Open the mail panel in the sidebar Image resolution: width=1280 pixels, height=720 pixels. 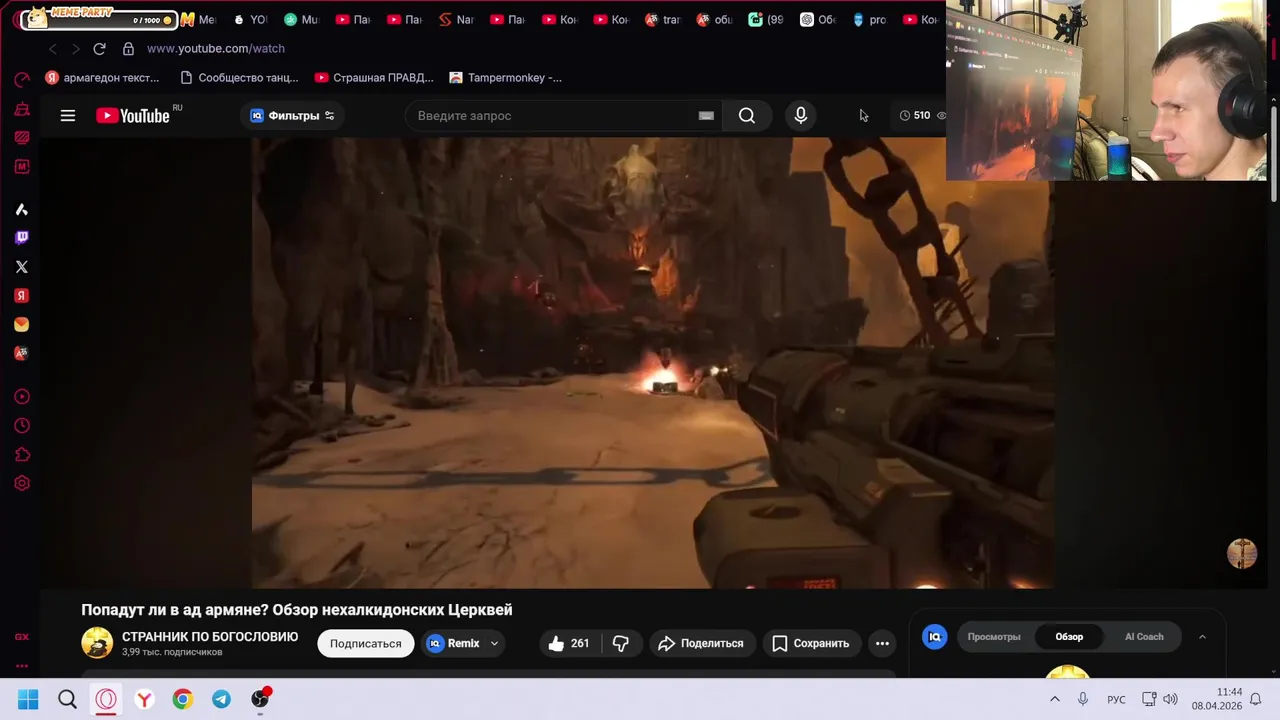[x=22, y=325]
